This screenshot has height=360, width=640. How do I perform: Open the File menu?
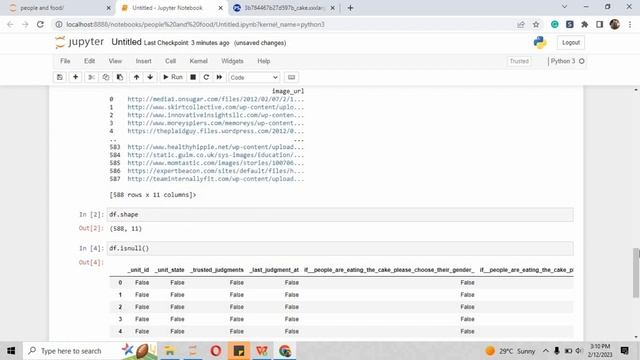[65, 61]
